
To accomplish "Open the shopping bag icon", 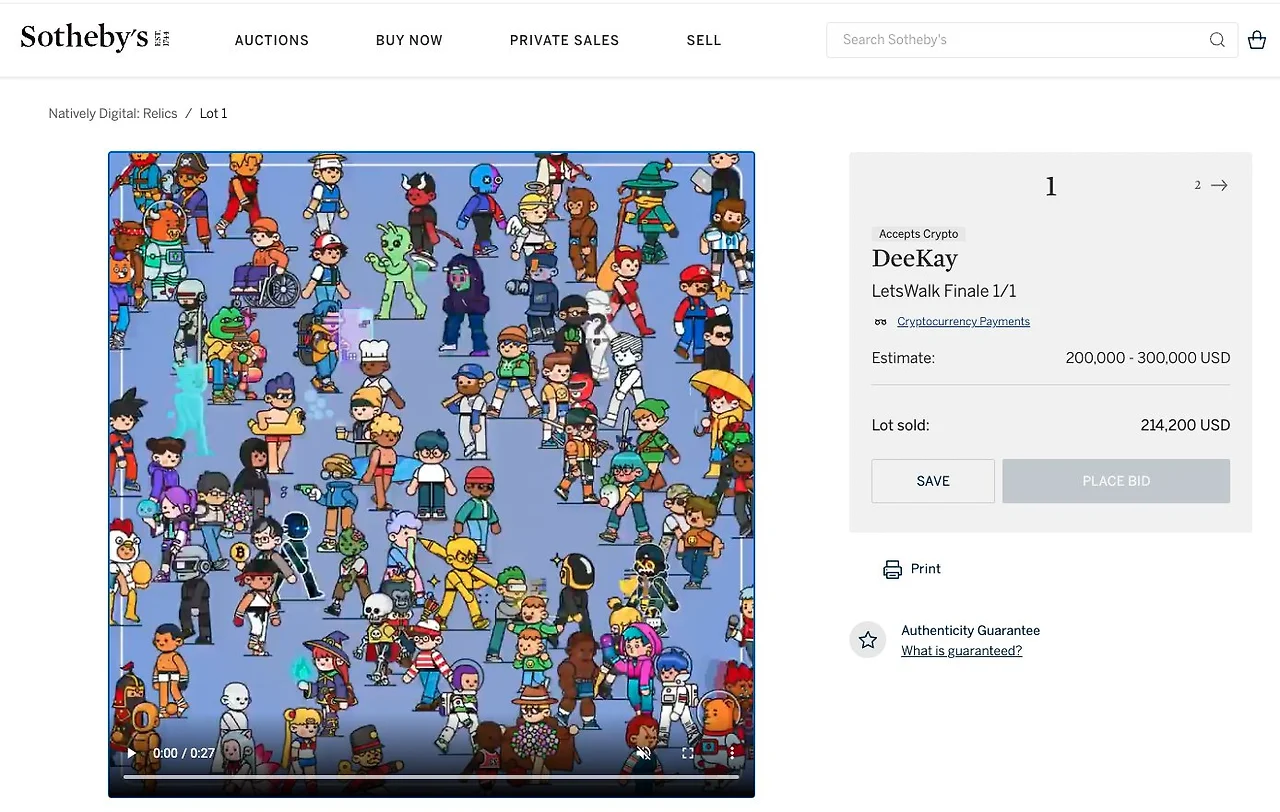I will (x=1257, y=40).
